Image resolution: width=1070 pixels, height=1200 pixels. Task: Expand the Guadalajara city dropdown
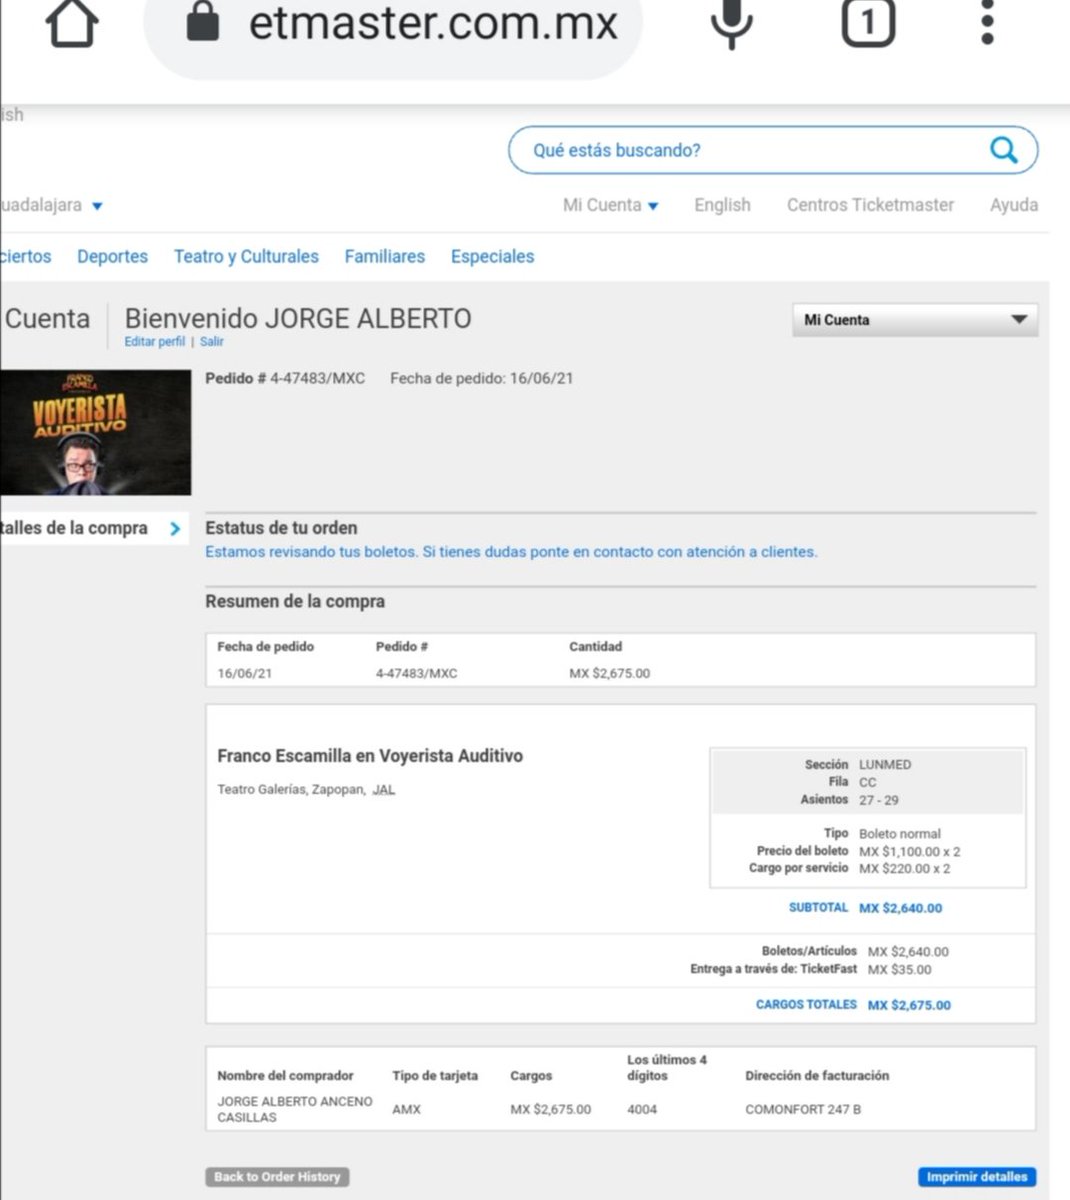point(52,205)
